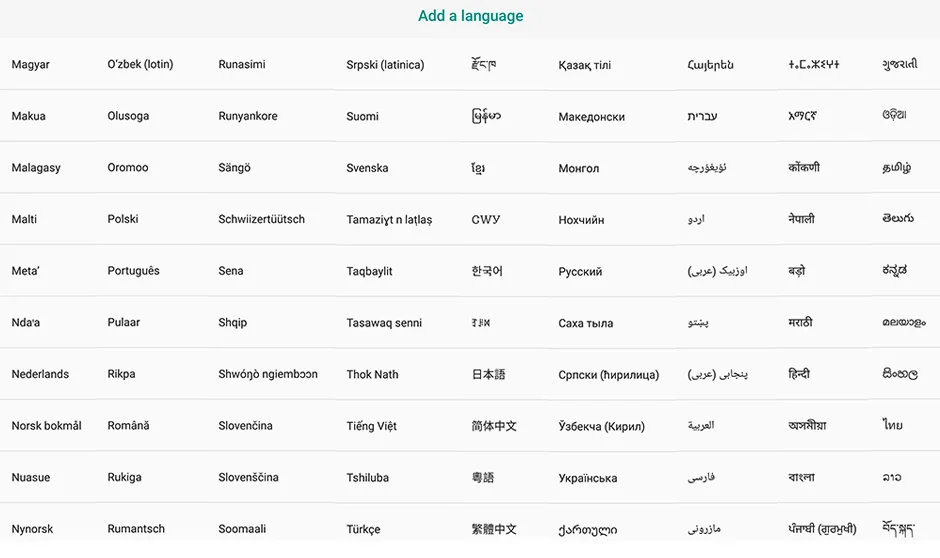Select Português as the language
Image resolution: width=940 pixels, height=558 pixels.
[134, 271]
